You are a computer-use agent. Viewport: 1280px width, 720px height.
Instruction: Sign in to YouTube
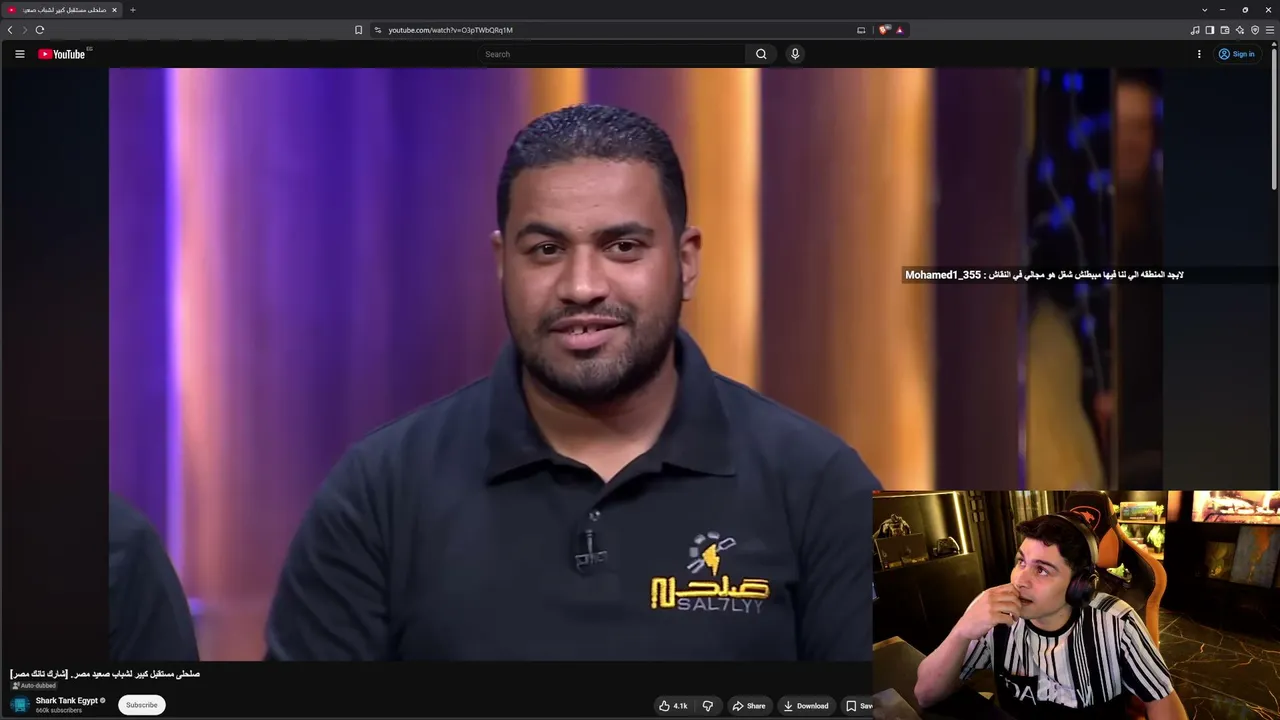1237,54
